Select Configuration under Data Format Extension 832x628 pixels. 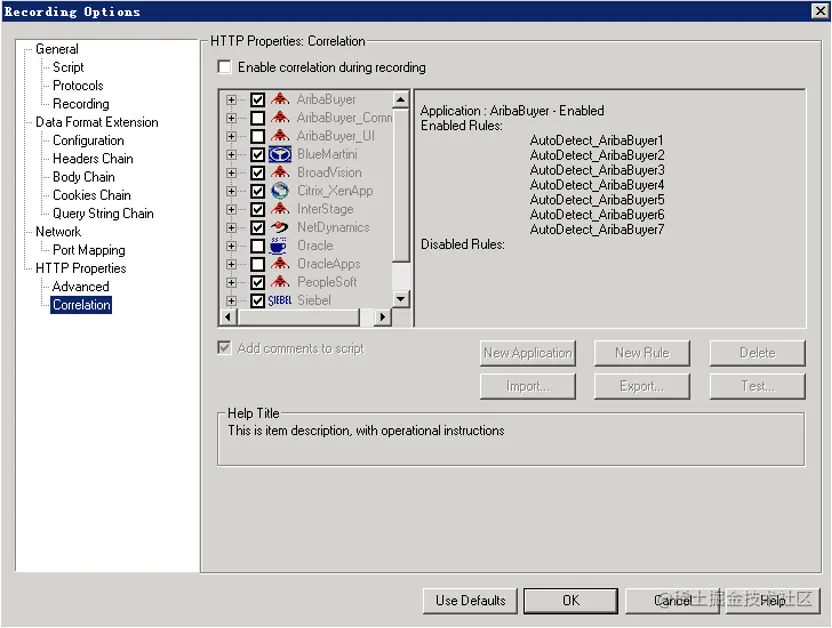coord(88,141)
